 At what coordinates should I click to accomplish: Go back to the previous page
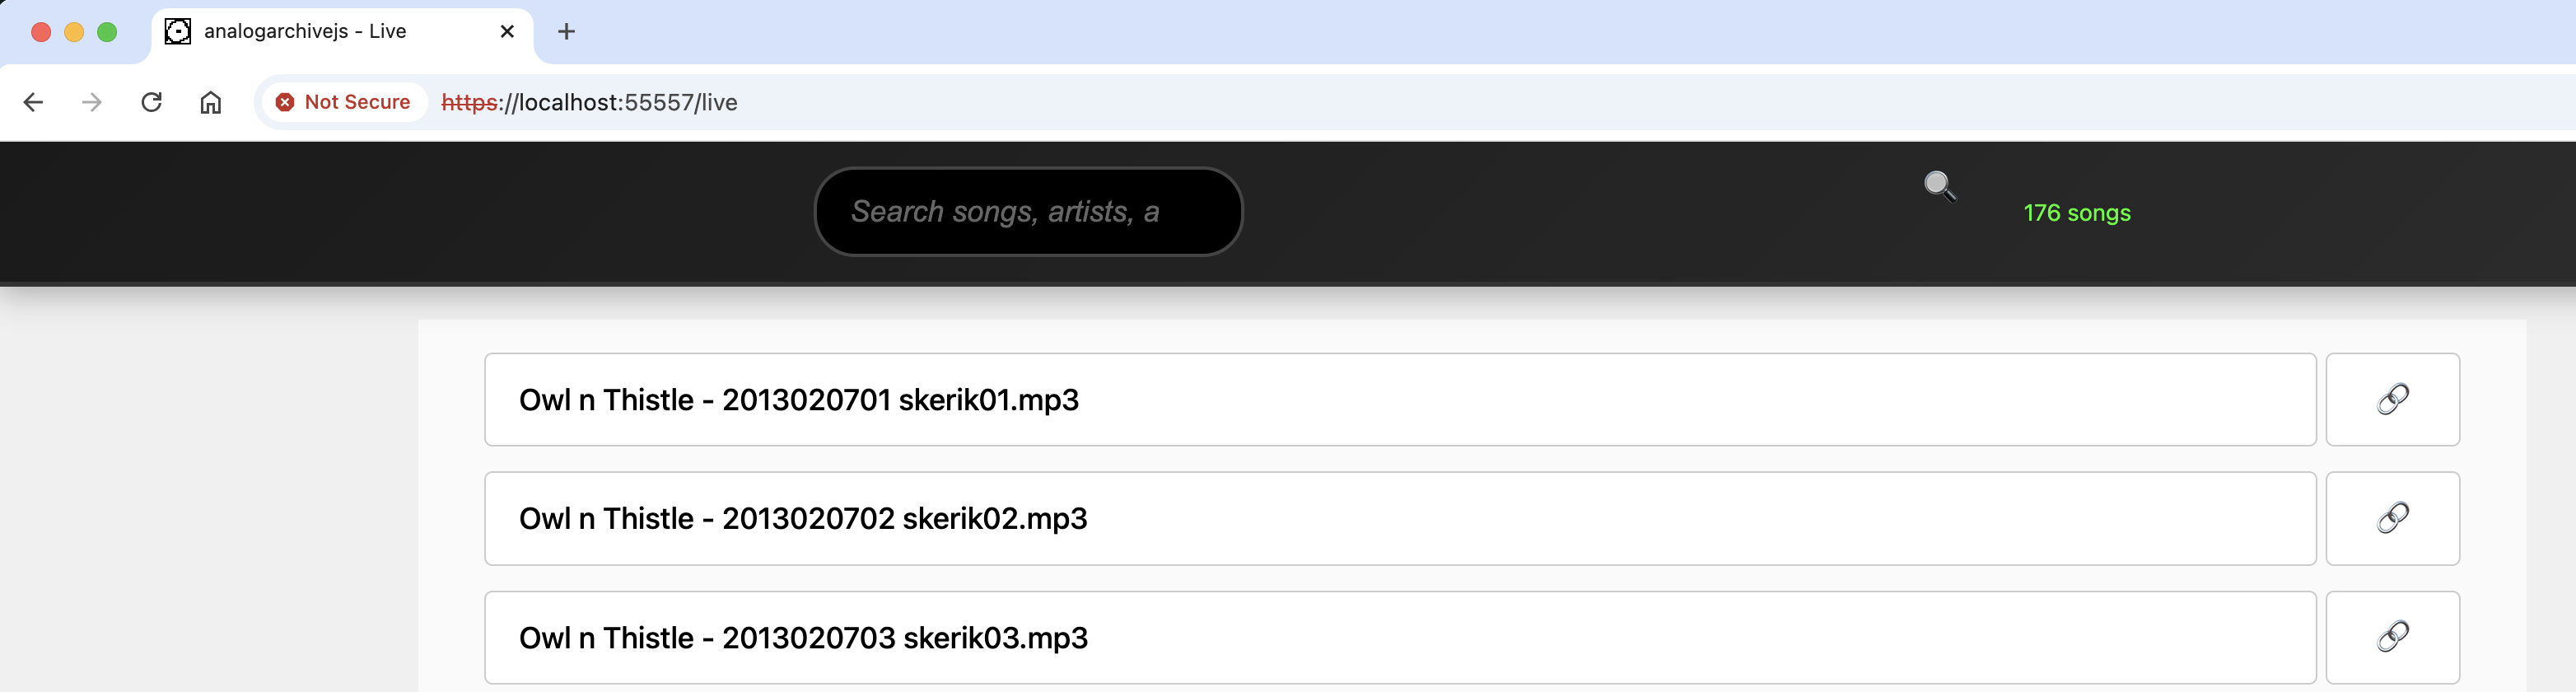click(33, 102)
